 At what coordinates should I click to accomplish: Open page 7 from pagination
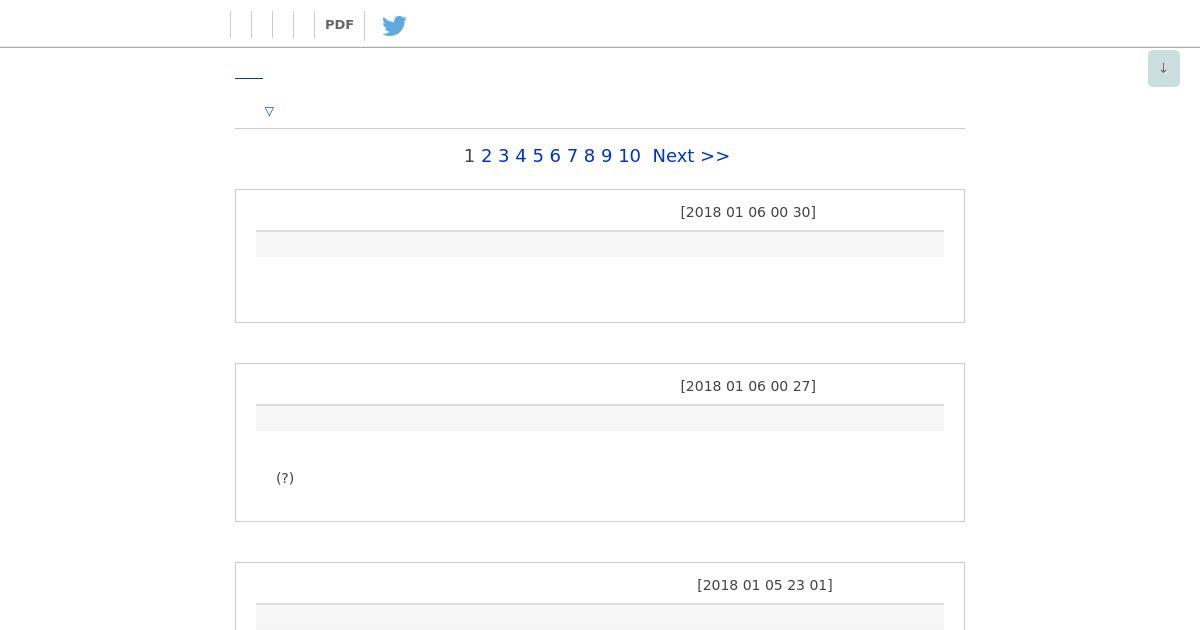tap(572, 156)
